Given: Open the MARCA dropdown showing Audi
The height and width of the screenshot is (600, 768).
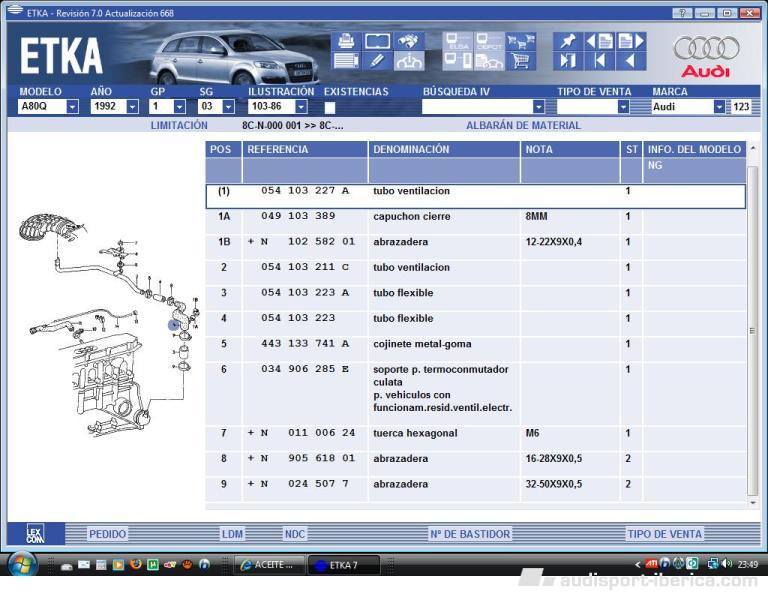Looking at the screenshot, I should click(x=719, y=106).
